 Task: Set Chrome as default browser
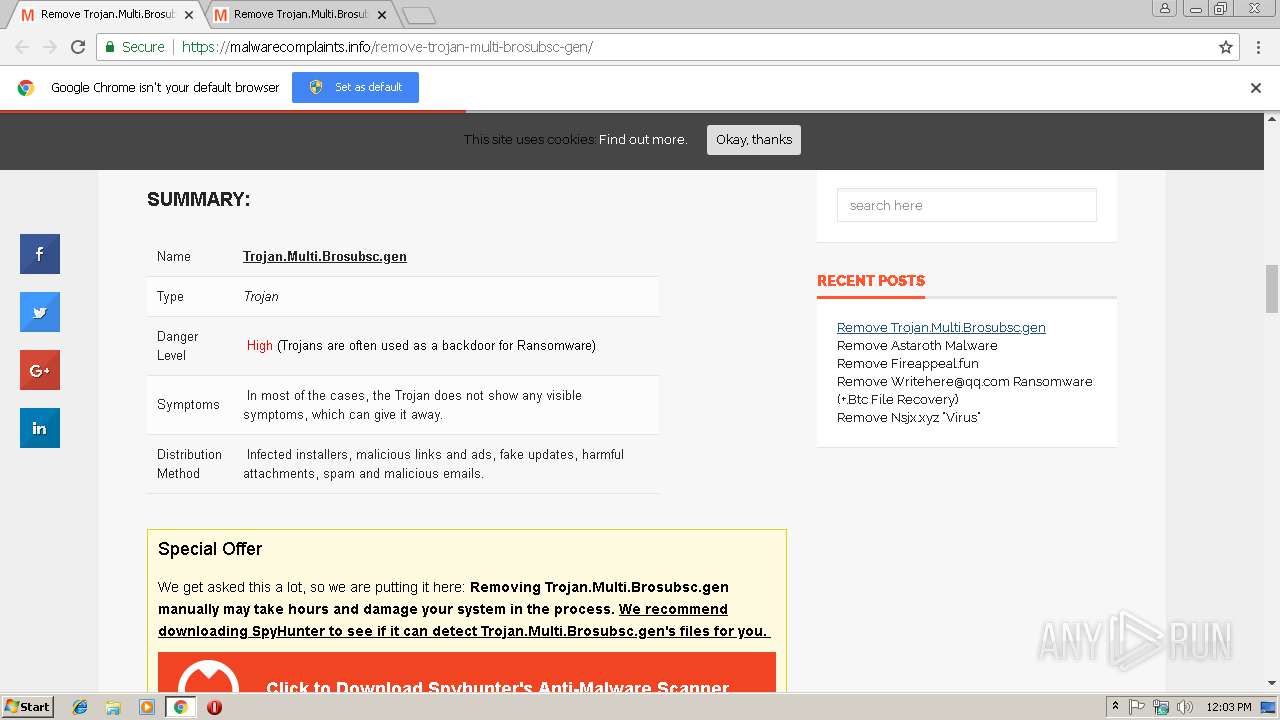click(355, 87)
